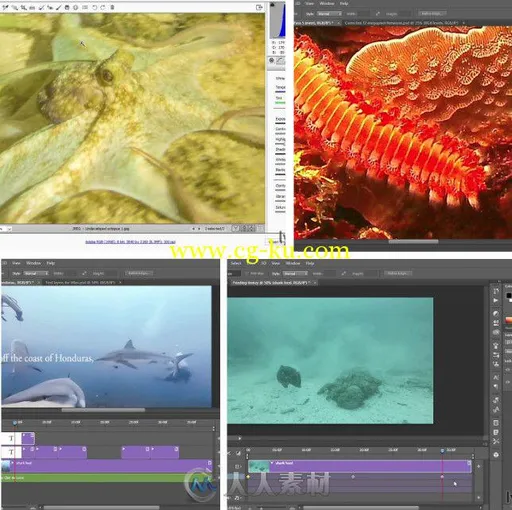Open the Paragraph panel icon in right dock

496,387
